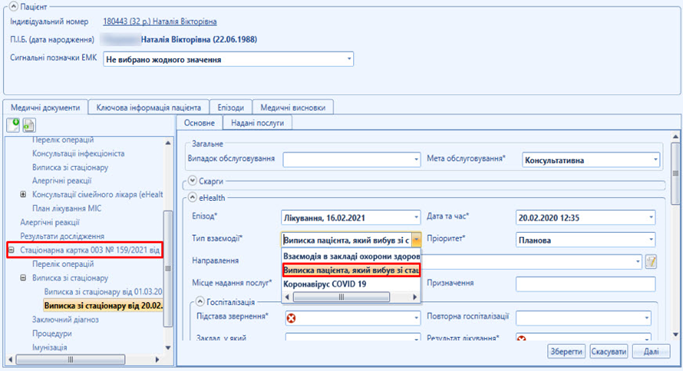Click the Далі button
This screenshot has width=683, height=371.
(x=651, y=351)
